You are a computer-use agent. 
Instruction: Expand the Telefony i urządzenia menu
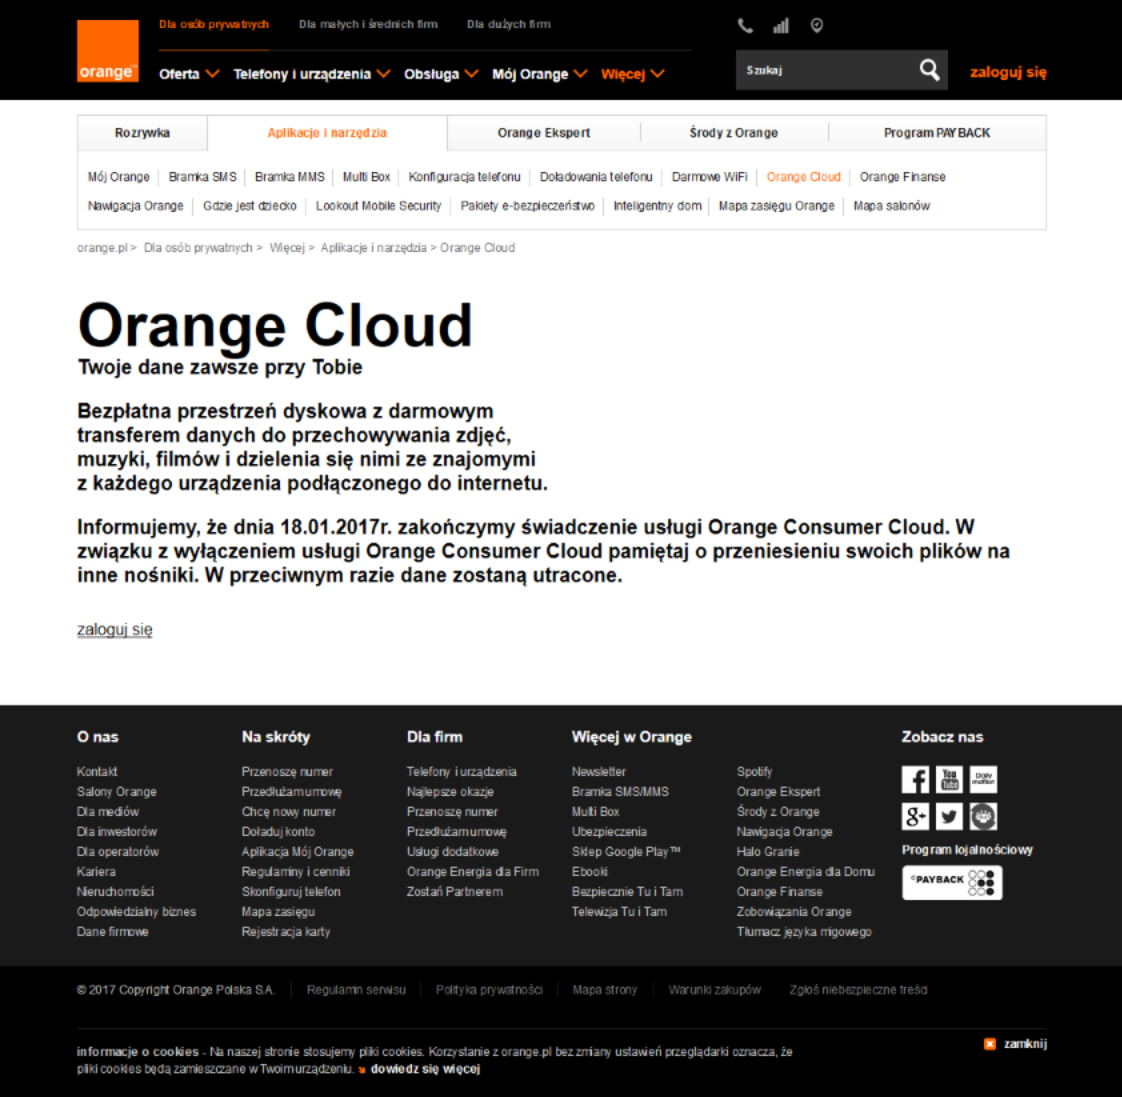(311, 74)
